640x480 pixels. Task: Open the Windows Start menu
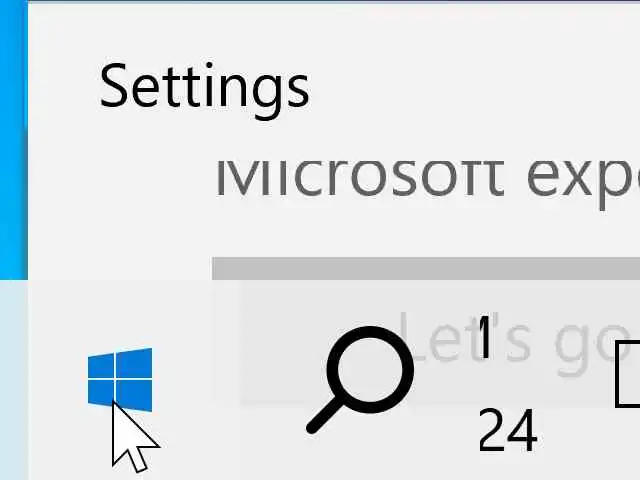pos(120,380)
